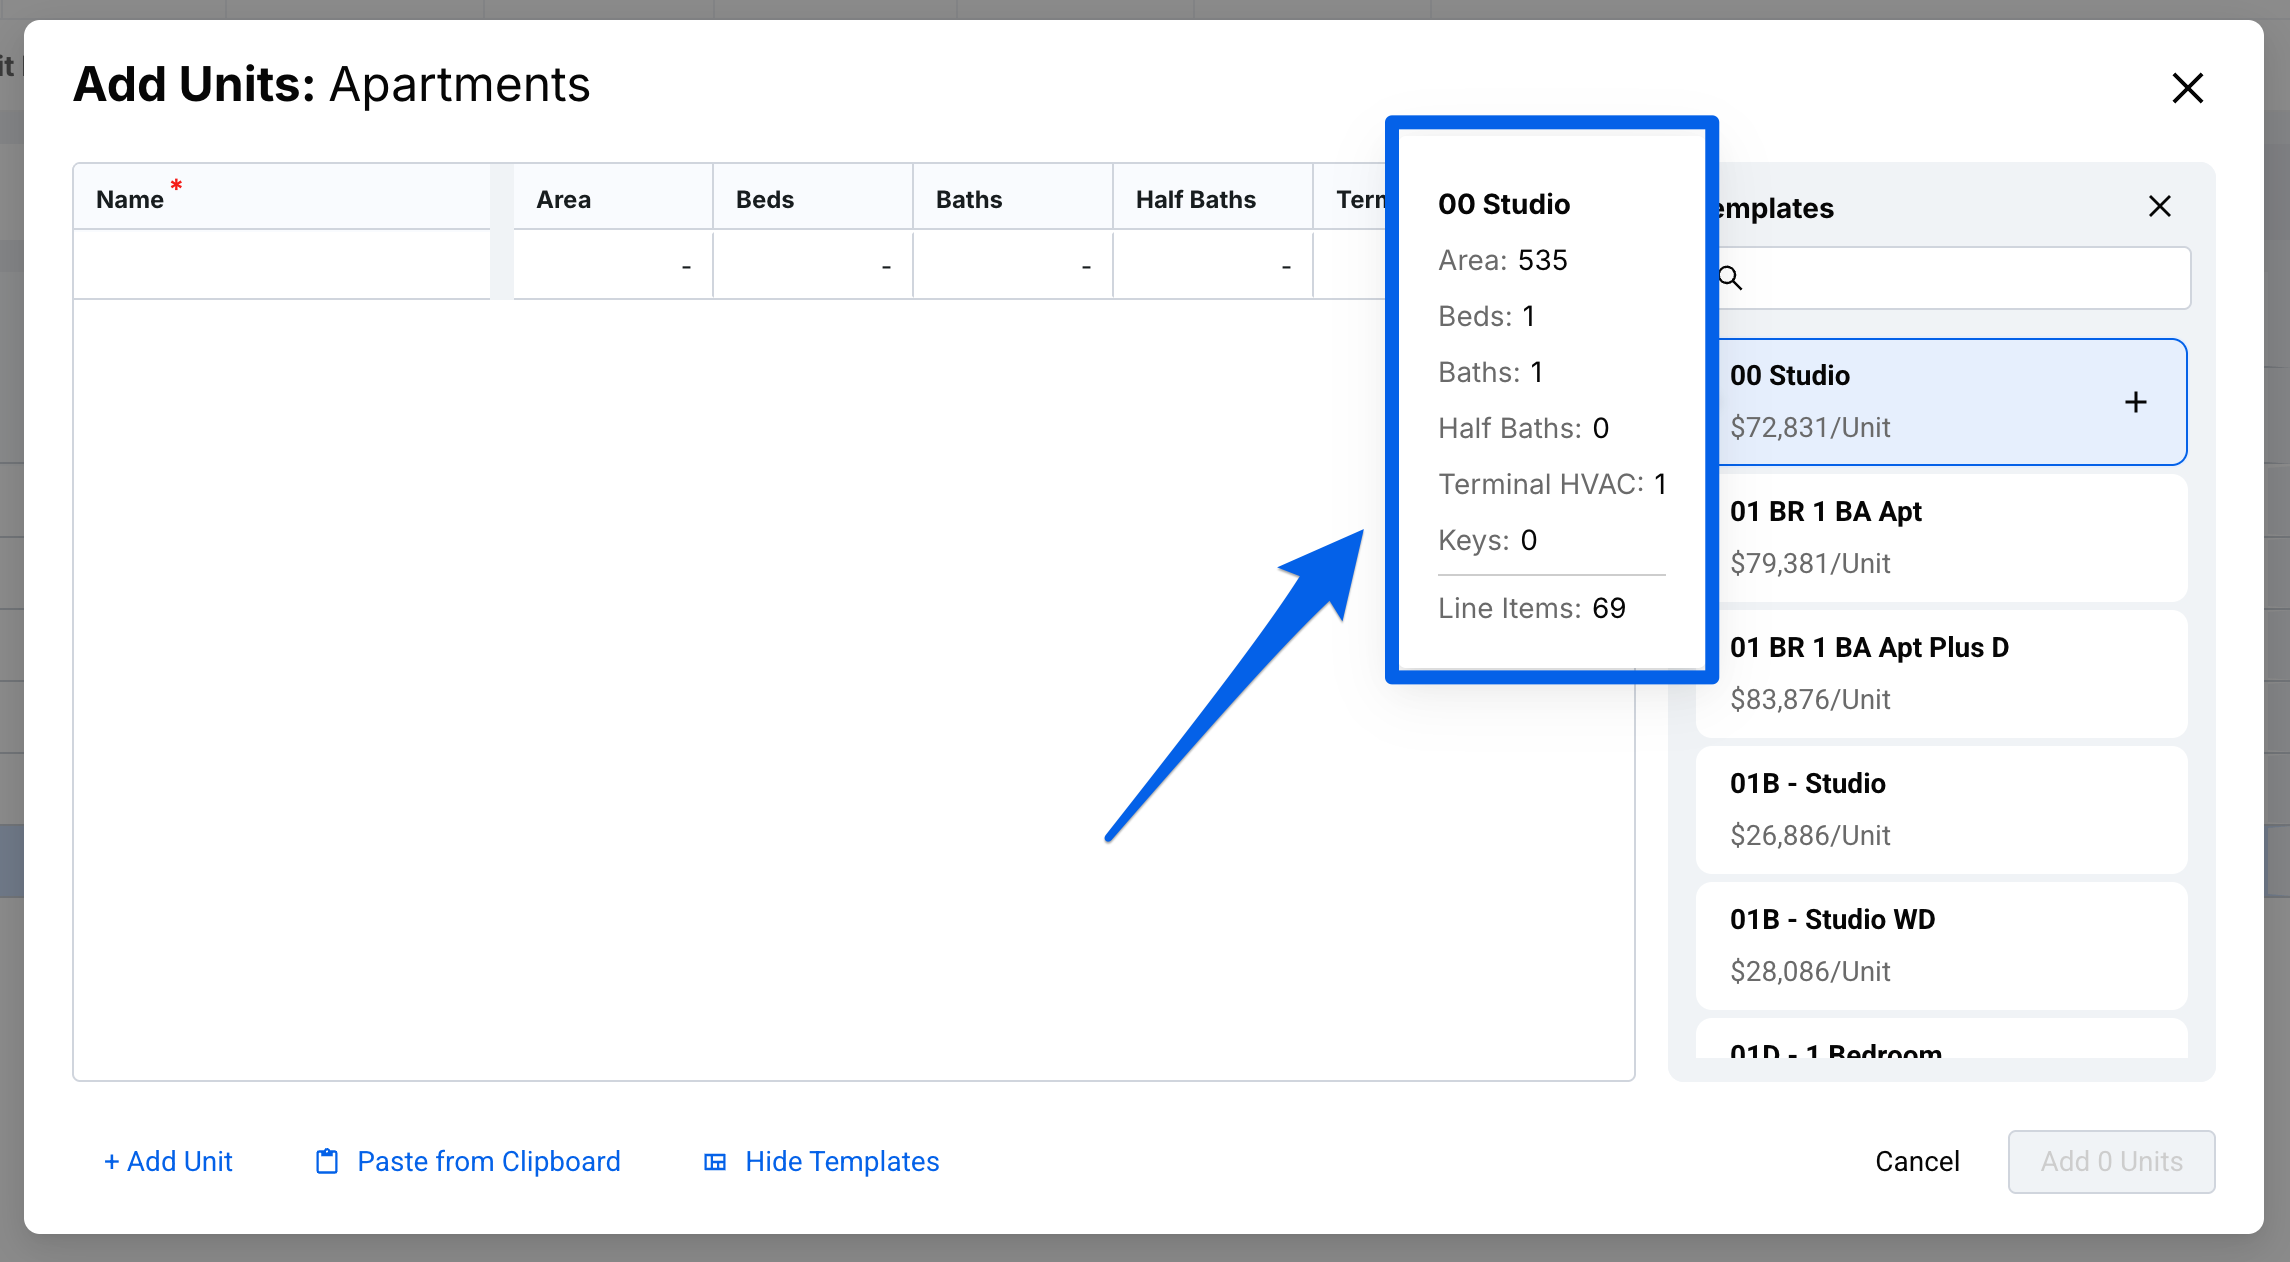Screen dimensions: 2290x1262
Task: Close the templates side panel
Action: pyautogui.click(x=2159, y=207)
